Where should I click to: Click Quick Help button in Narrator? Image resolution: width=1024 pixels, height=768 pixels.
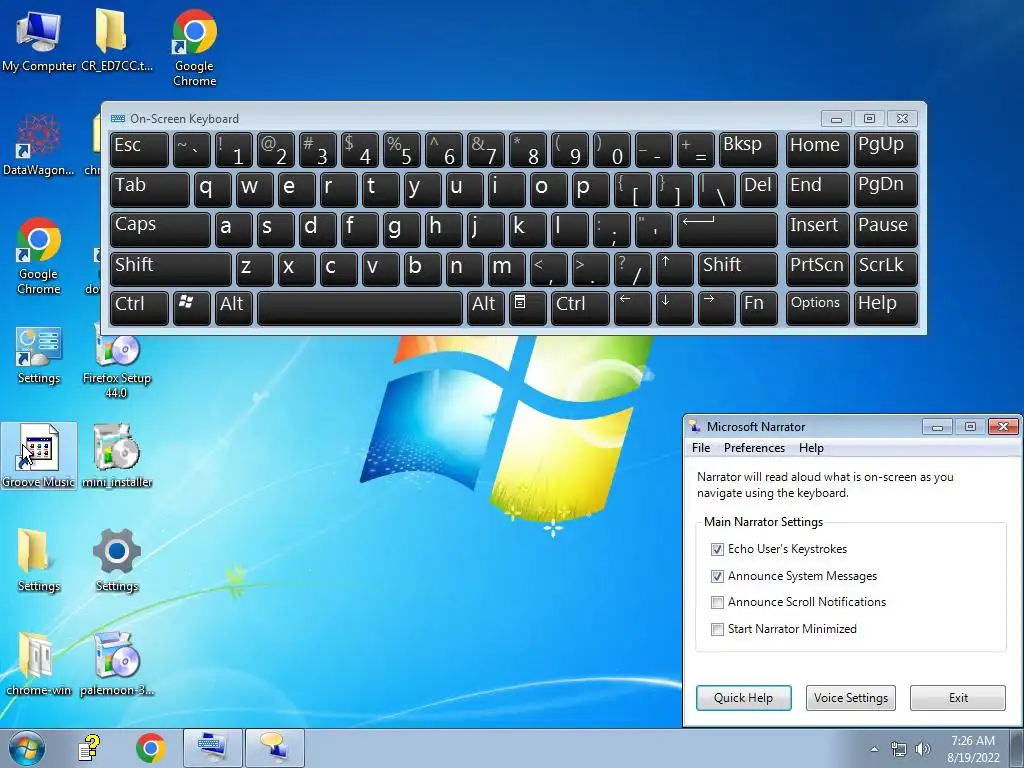743,697
